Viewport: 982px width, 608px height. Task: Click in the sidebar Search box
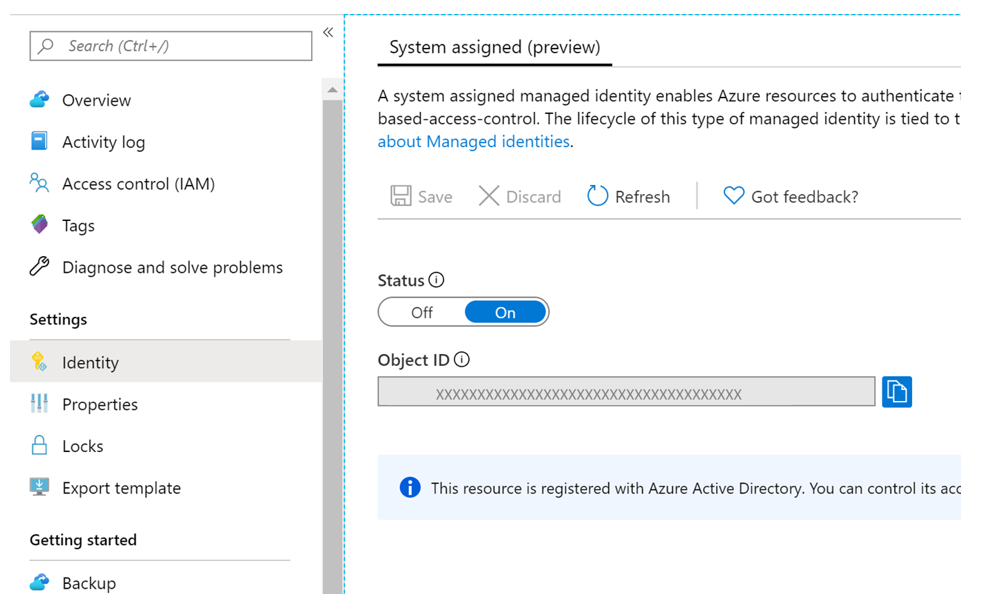coord(180,46)
